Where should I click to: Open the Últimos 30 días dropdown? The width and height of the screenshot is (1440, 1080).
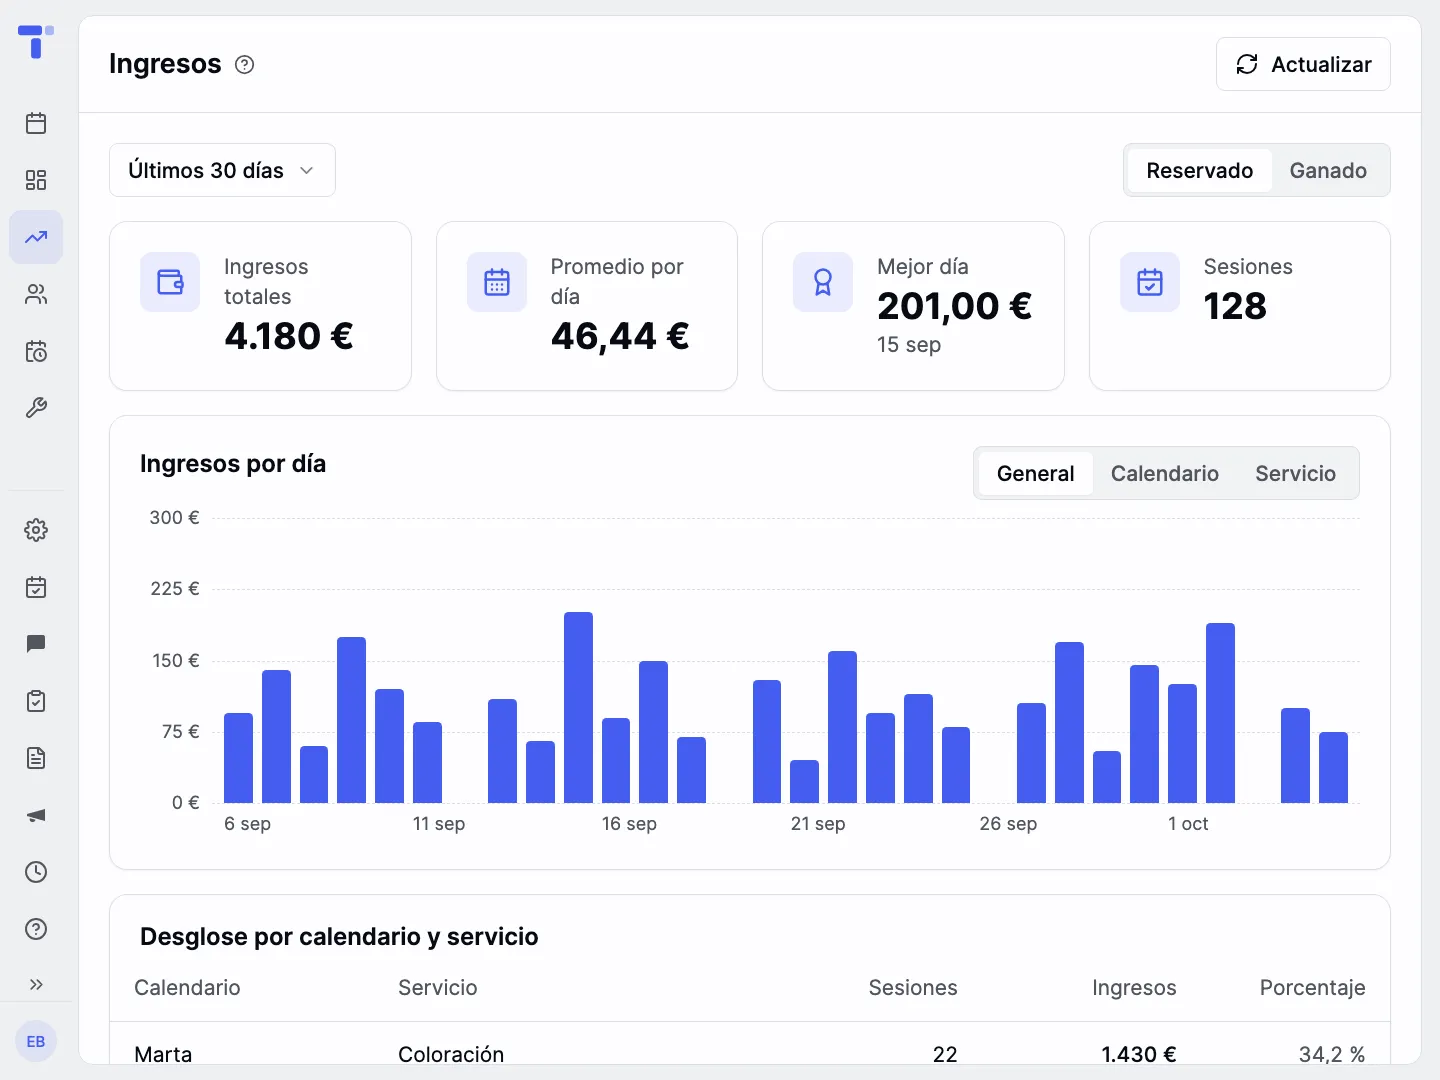pyautogui.click(x=222, y=170)
